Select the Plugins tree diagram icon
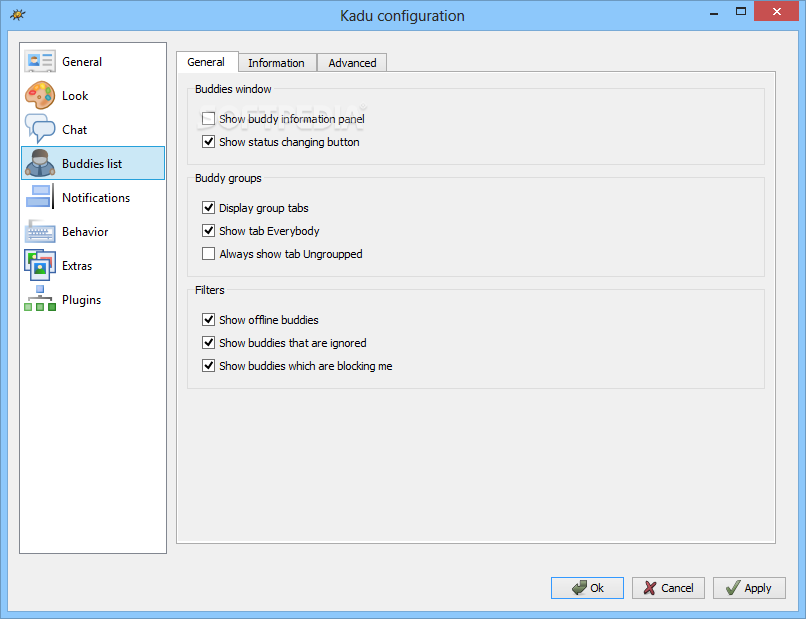Screen dimensions: 806x619 point(40,299)
